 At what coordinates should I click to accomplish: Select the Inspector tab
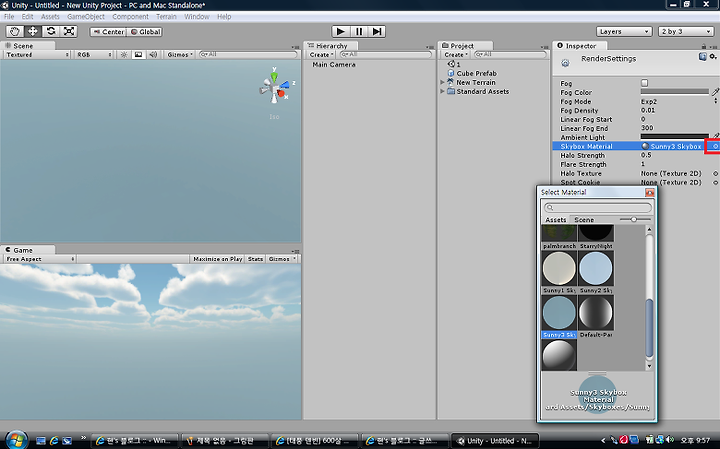point(580,46)
